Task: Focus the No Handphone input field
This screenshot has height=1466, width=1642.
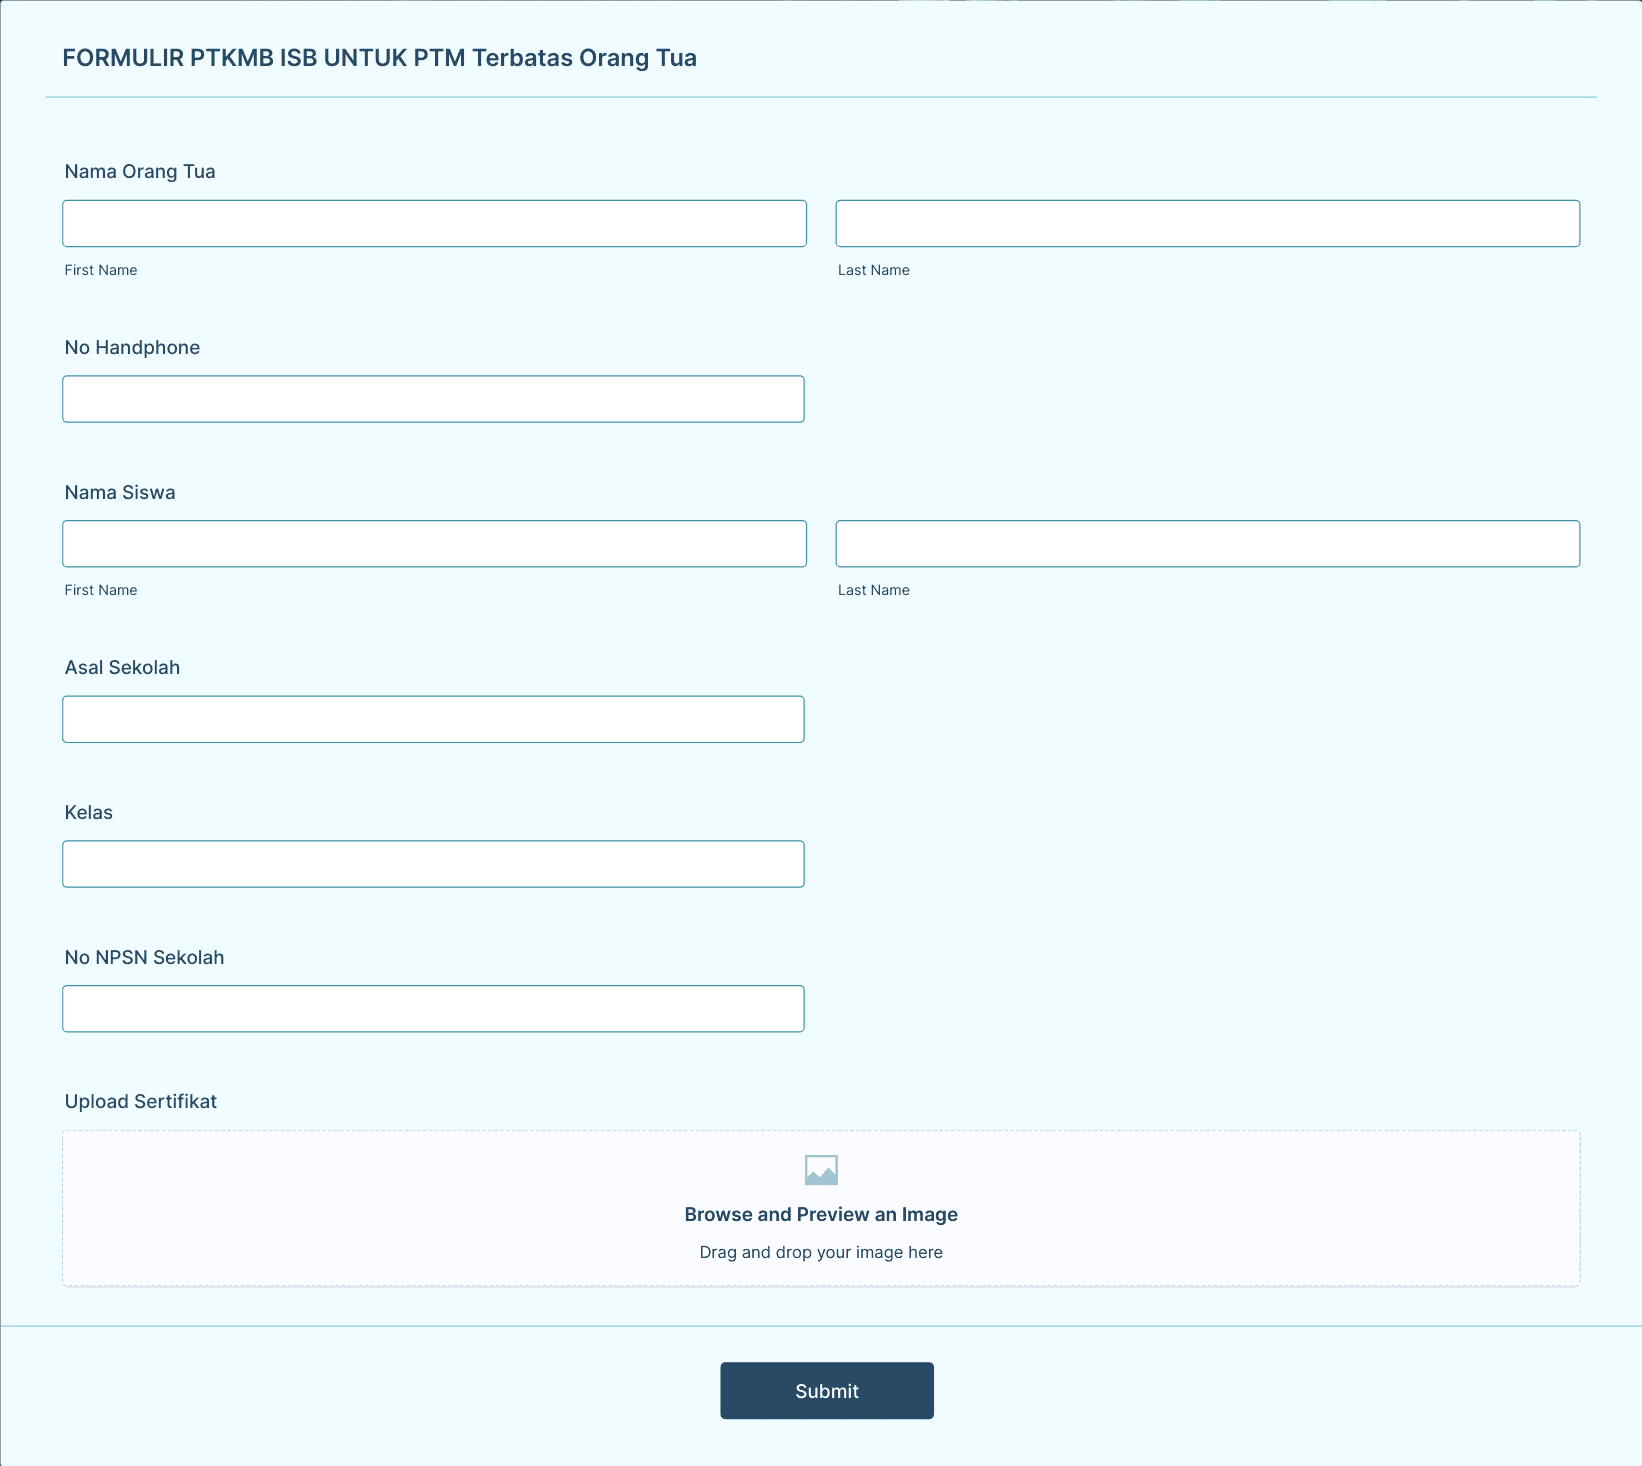Action: [x=433, y=399]
